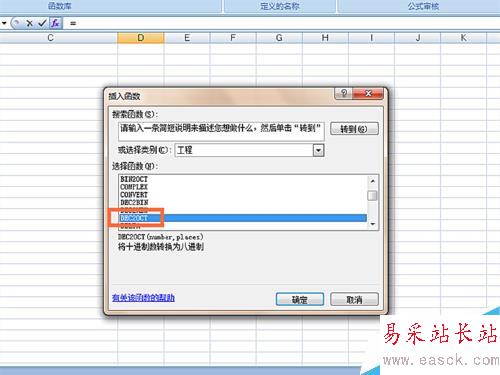
Task: Click the 函数库 ribbon group label
Action: coord(60,6)
